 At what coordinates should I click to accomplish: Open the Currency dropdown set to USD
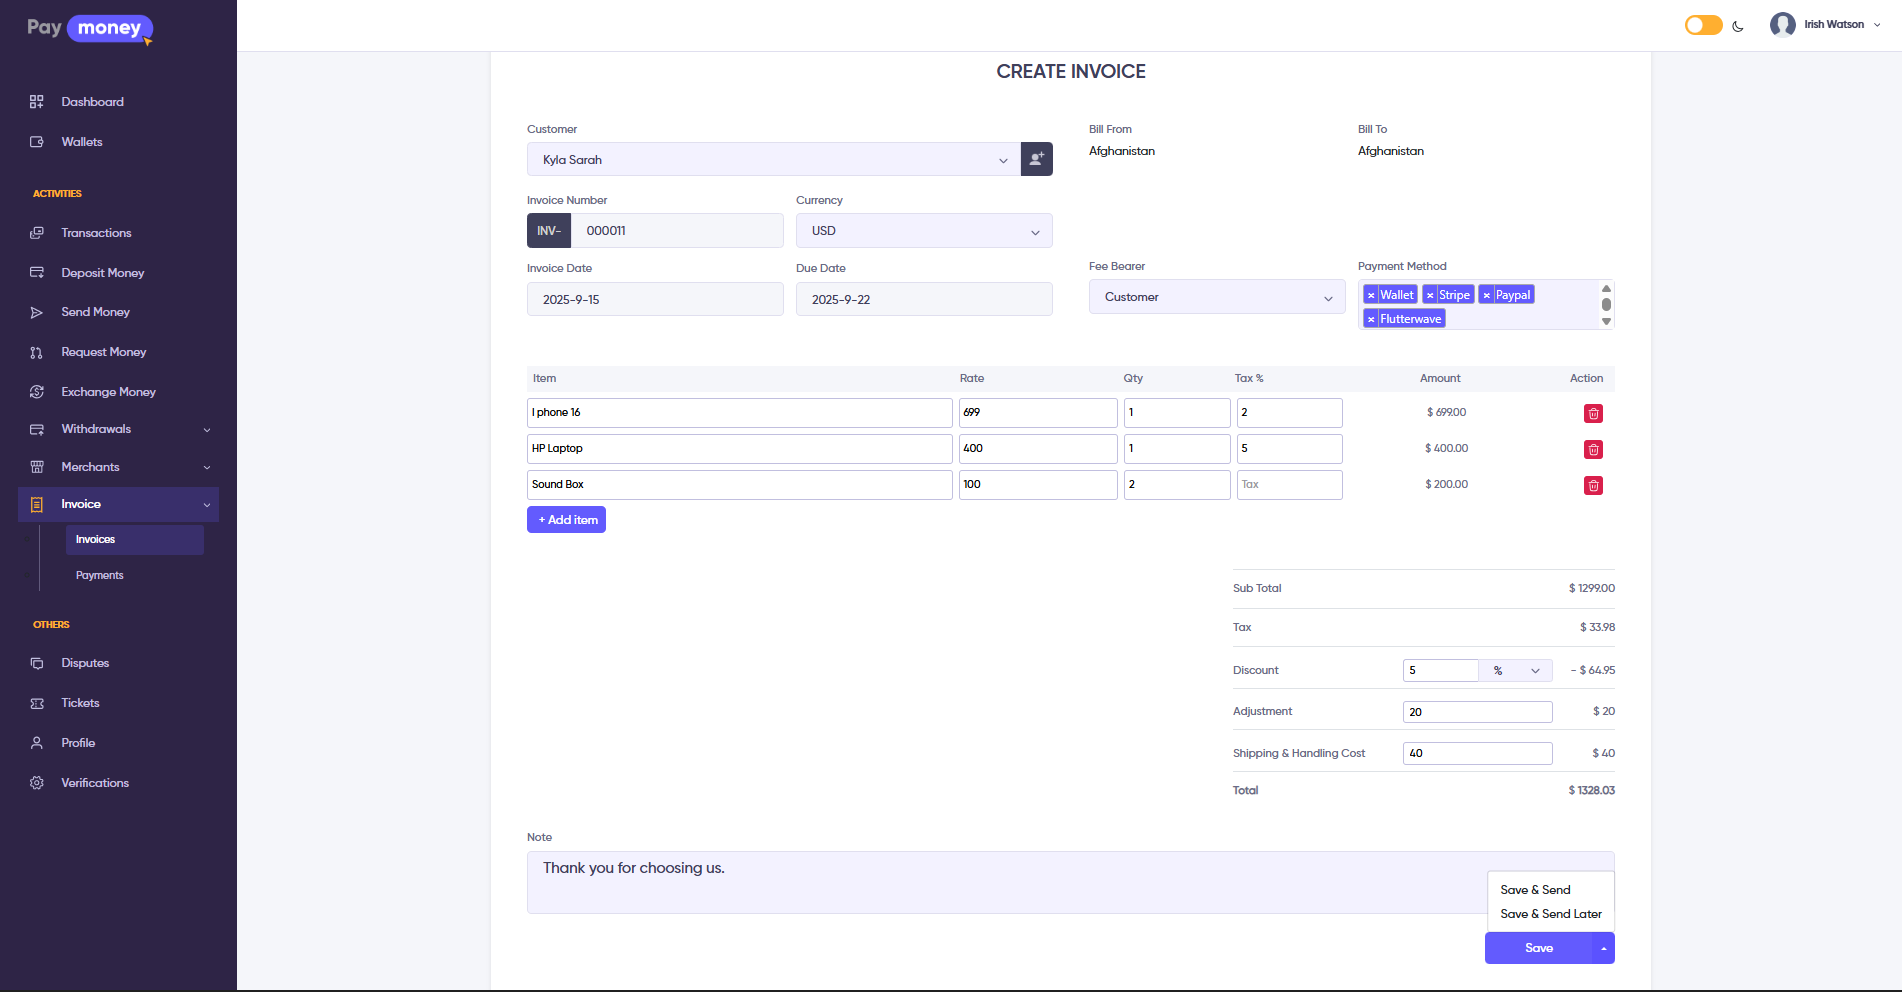pyautogui.click(x=923, y=231)
